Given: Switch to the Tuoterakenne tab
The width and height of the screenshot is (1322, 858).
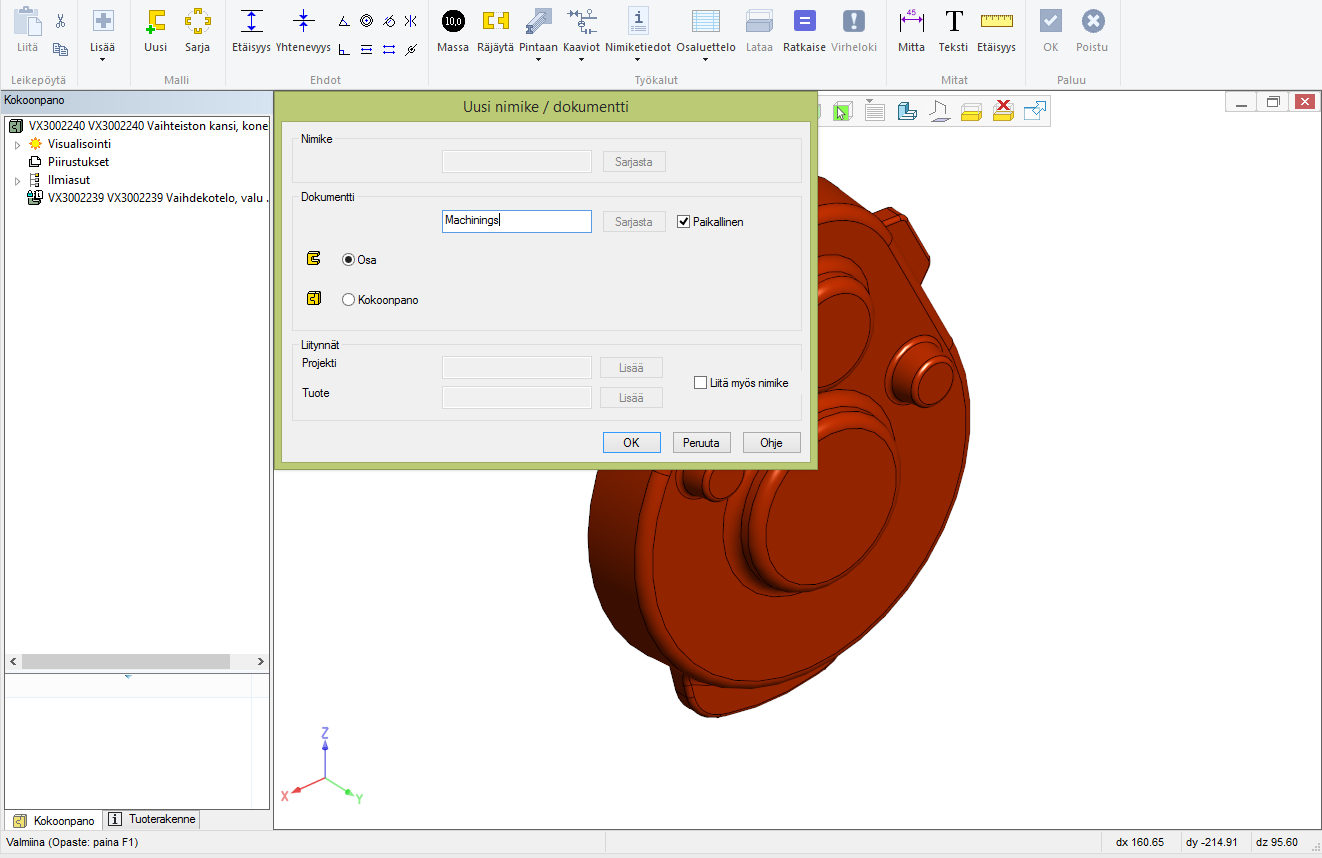Looking at the screenshot, I should point(153,820).
